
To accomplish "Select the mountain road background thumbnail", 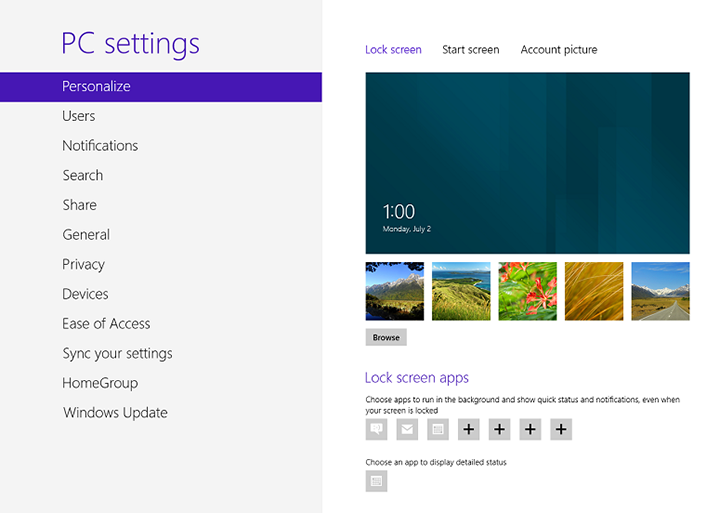I will (660, 291).
